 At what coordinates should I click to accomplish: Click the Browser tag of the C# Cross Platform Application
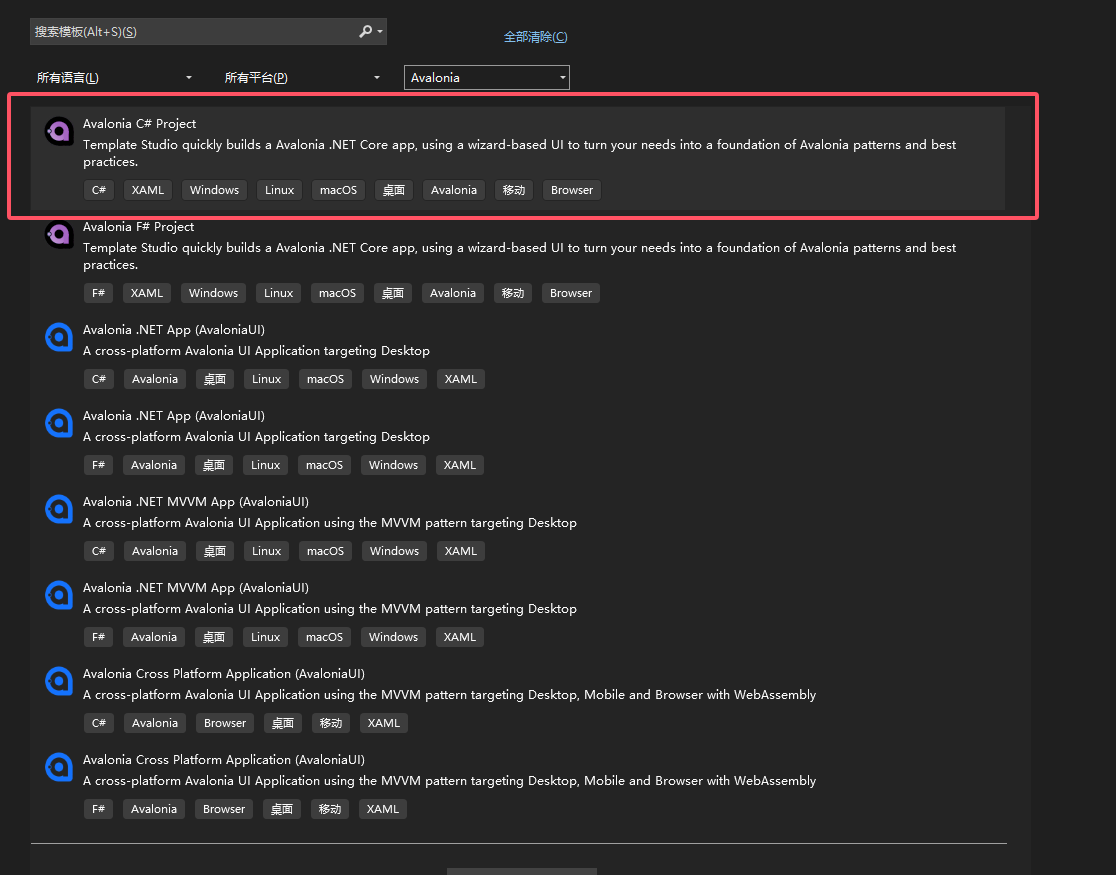coord(225,723)
